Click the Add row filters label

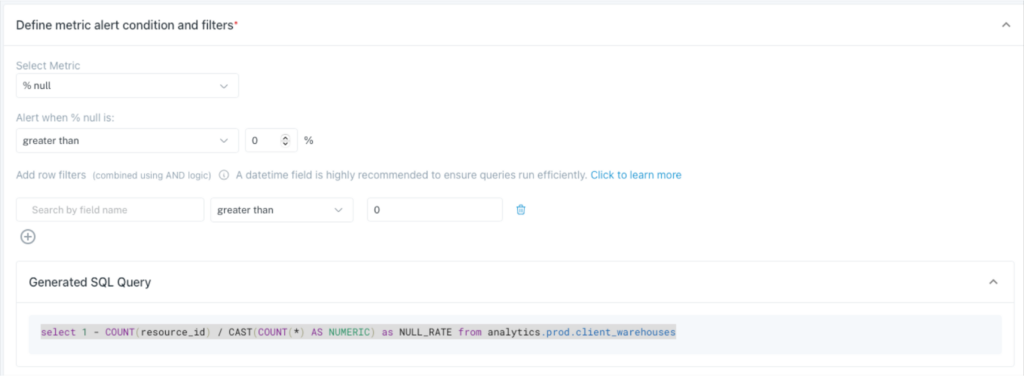51,175
